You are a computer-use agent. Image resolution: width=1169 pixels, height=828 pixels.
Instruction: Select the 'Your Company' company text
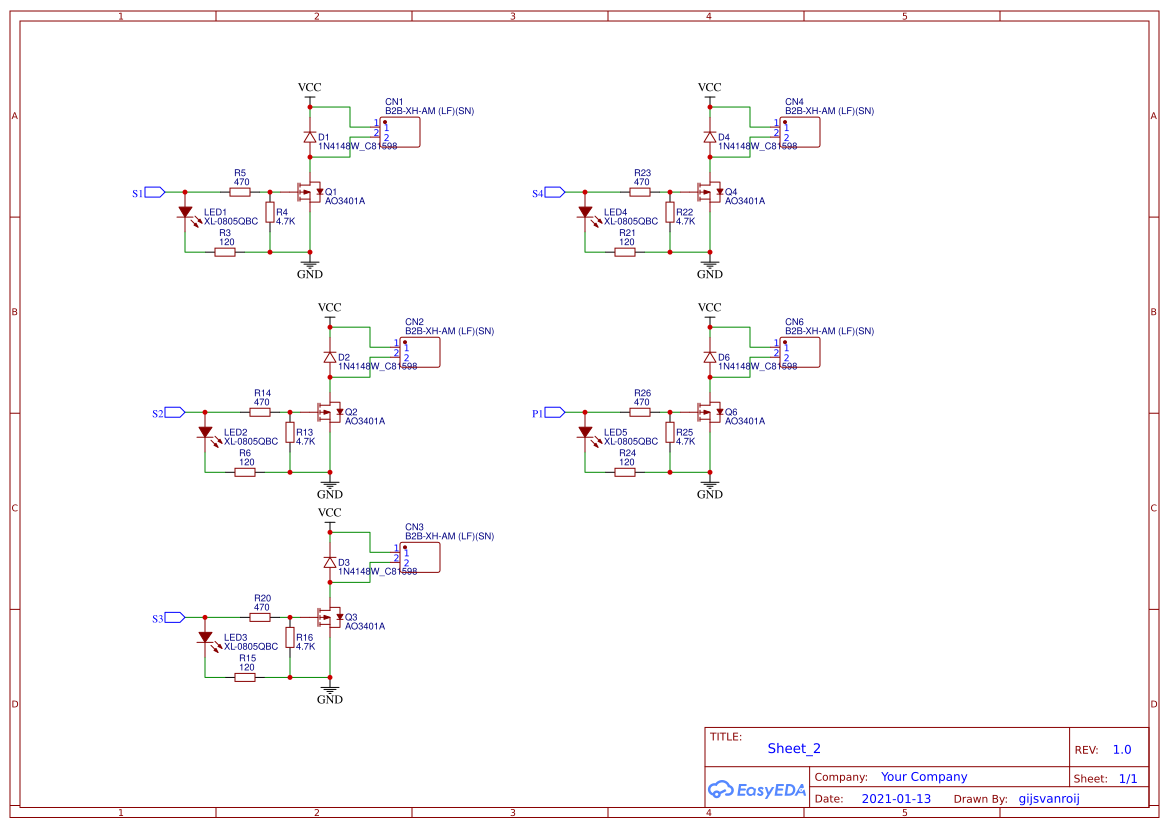coord(924,777)
